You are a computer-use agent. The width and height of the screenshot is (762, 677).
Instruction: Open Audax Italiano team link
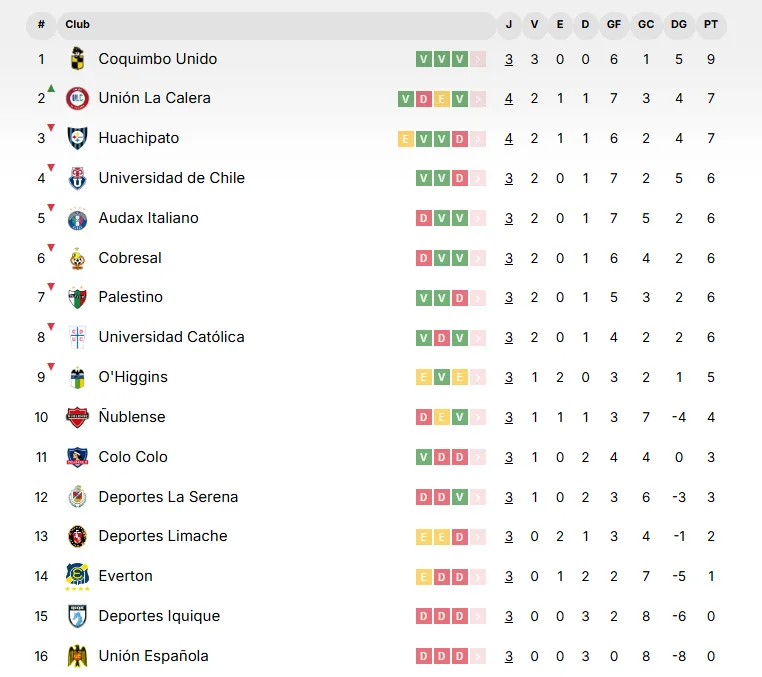coord(148,218)
